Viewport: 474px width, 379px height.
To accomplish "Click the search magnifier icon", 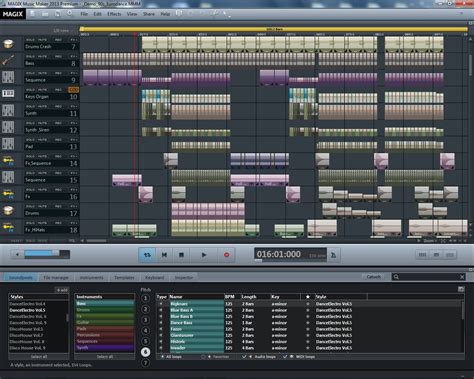I will pos(396,277).
